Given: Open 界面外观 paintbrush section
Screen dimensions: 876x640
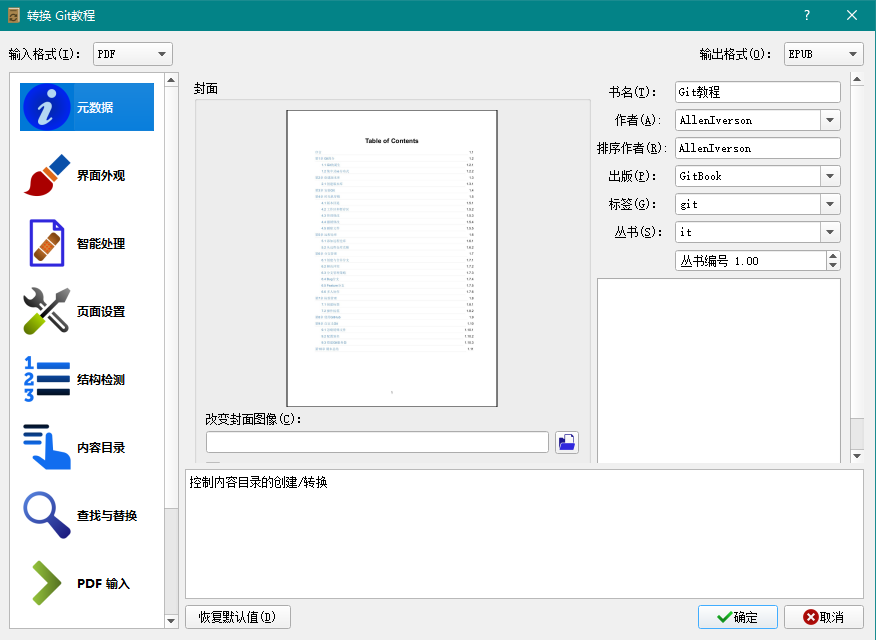Looking at the screenshot, I should pyautogui.click(x=46, y=175).
